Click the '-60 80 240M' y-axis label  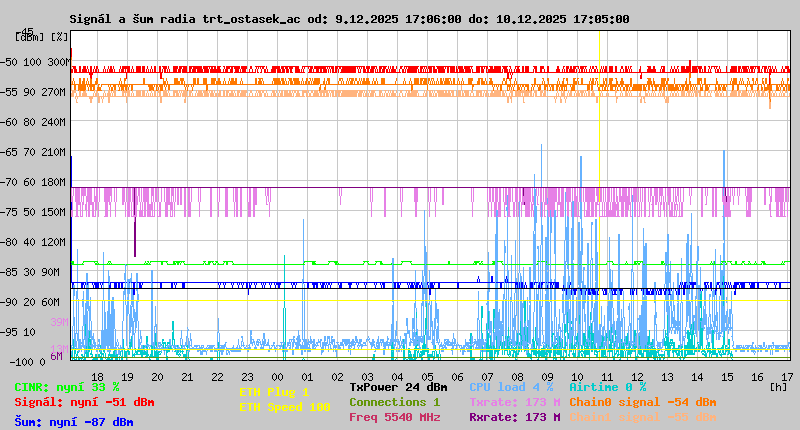pos(33,122)
